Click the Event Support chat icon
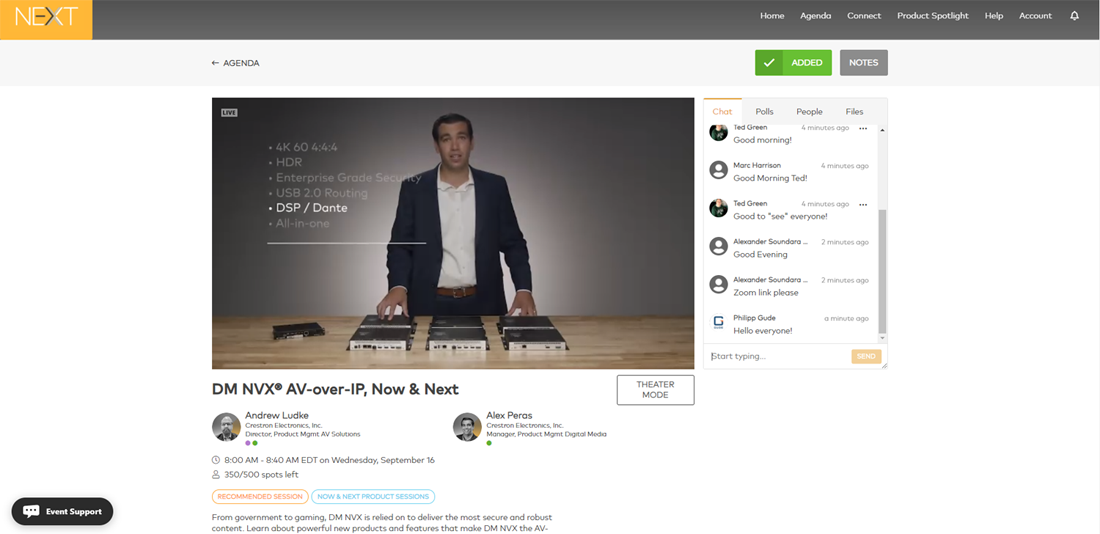The image size is (1100, 534). coord(31,512)
